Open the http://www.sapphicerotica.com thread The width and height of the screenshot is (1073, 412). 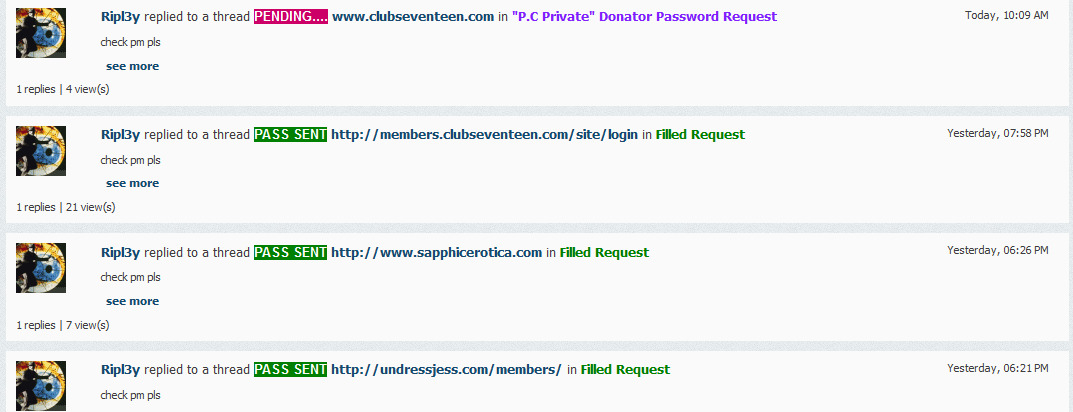[x=437, y=253]
